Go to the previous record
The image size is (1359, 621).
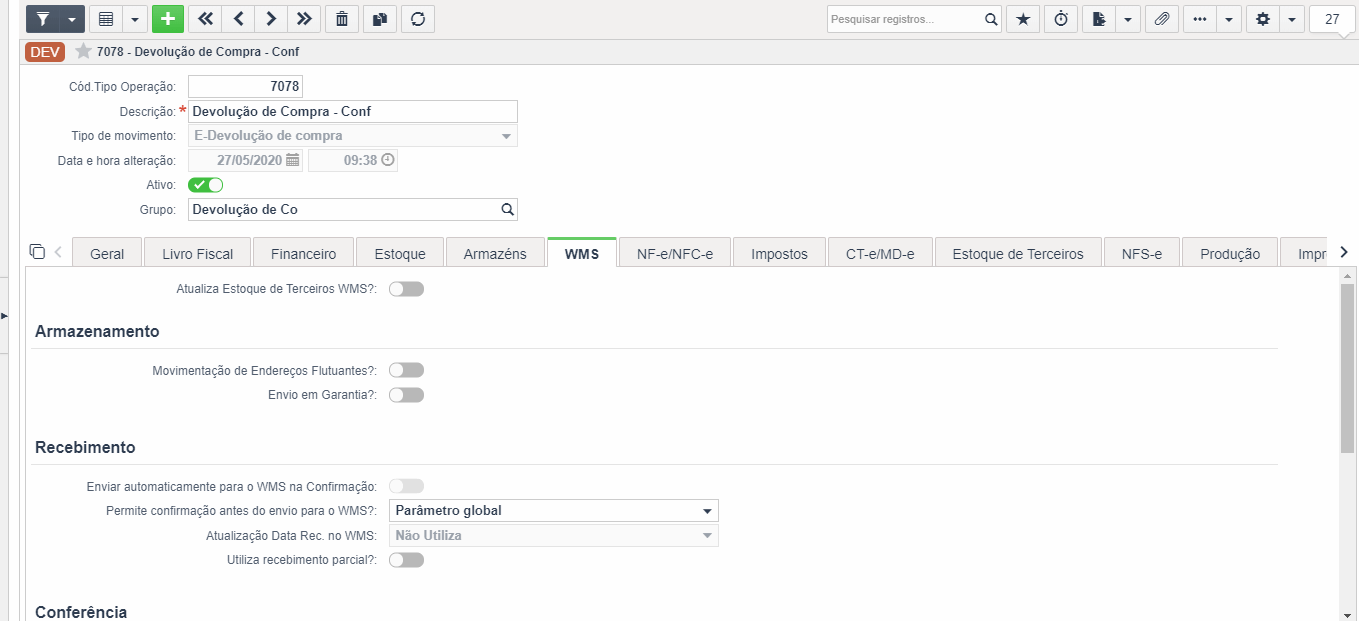[238, 19]
